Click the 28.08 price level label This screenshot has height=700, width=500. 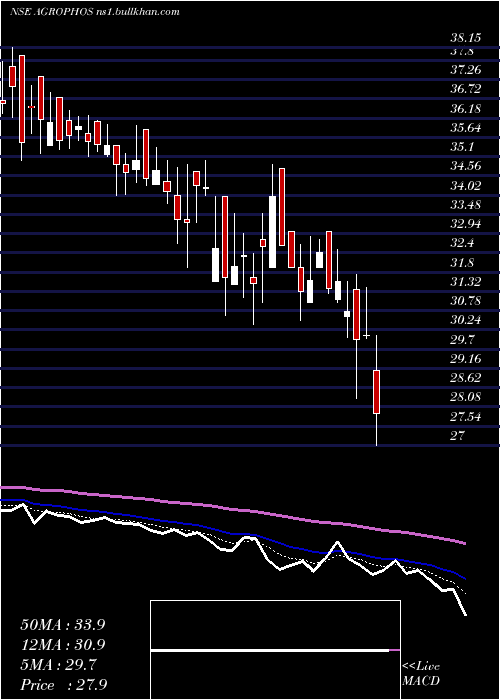465,397
